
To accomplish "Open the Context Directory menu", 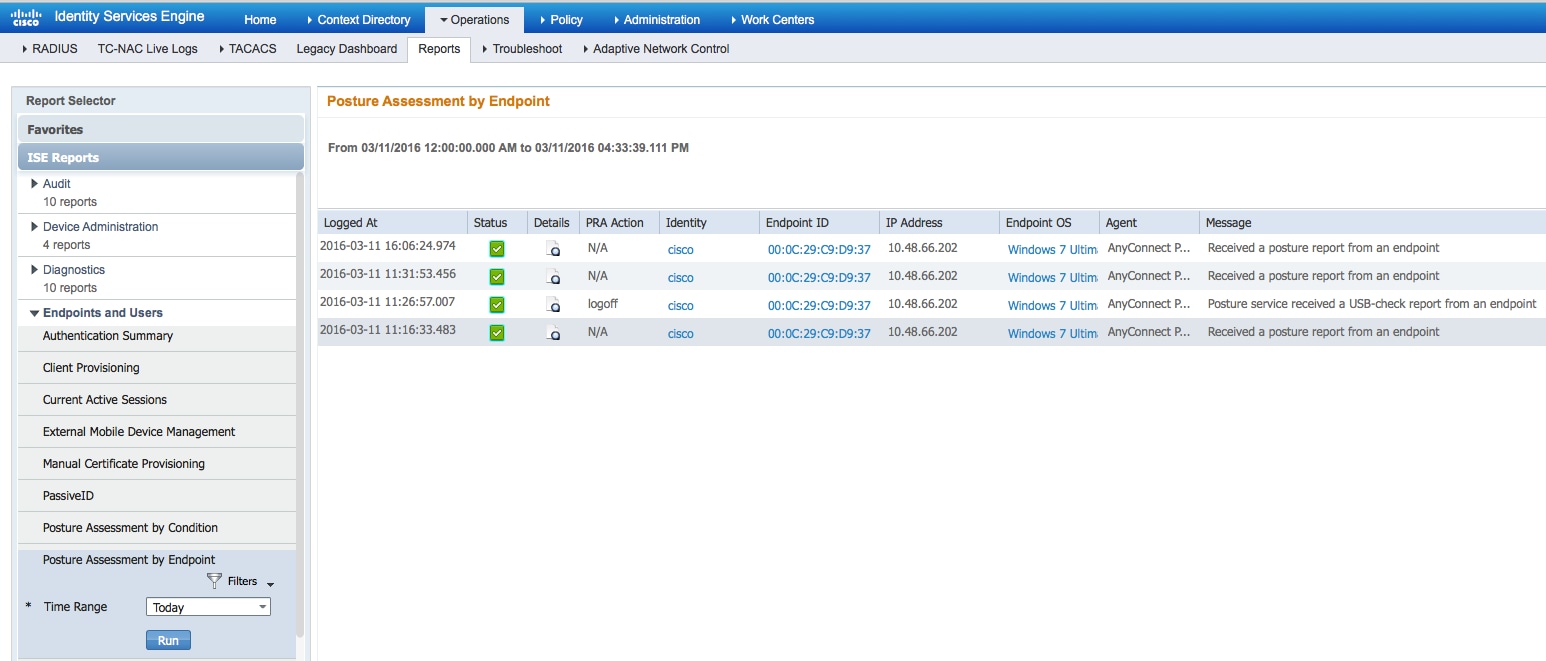I will [x=357, y=19].
